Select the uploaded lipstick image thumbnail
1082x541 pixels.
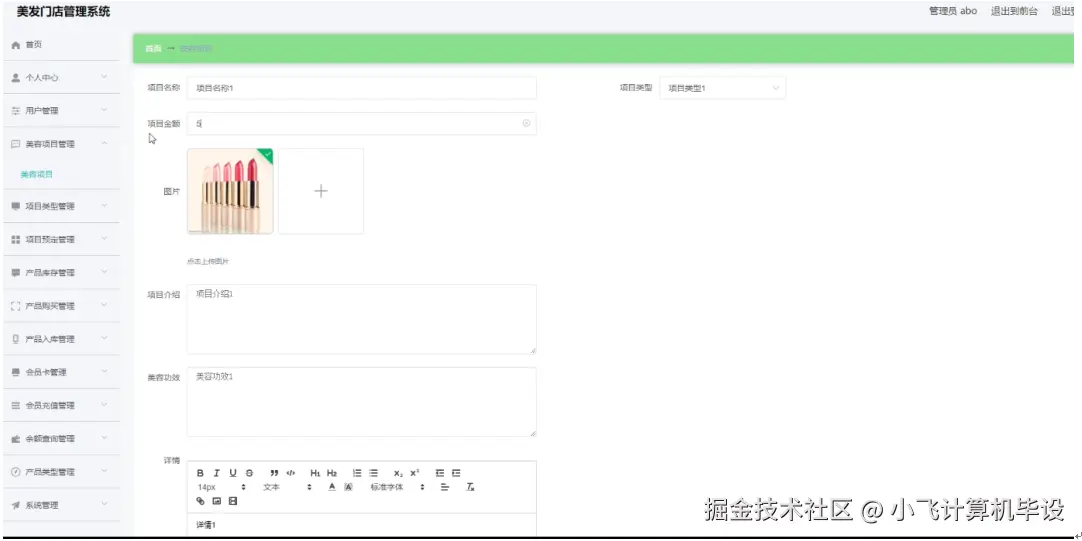[x=230, y=191]
